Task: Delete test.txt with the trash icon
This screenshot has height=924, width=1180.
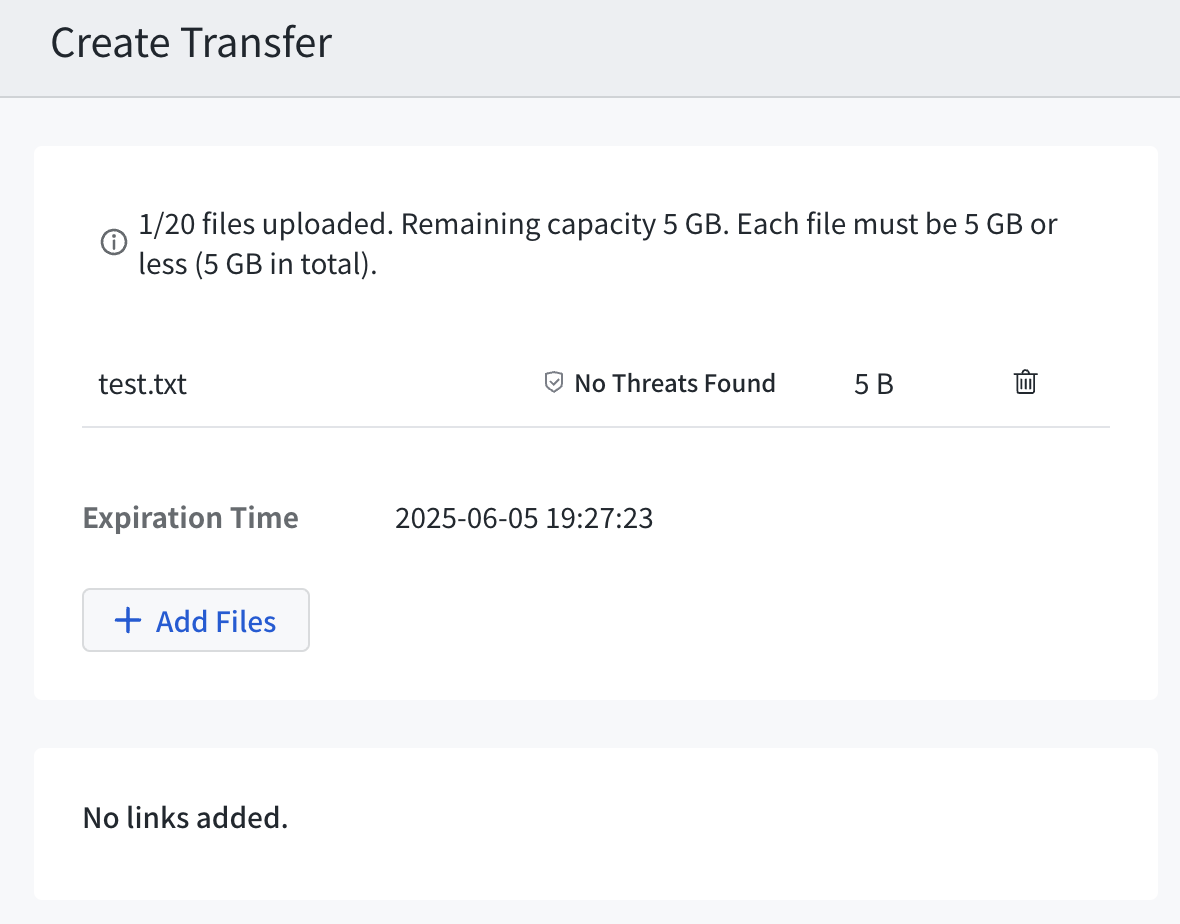Action: click(x=1025, y=382)
